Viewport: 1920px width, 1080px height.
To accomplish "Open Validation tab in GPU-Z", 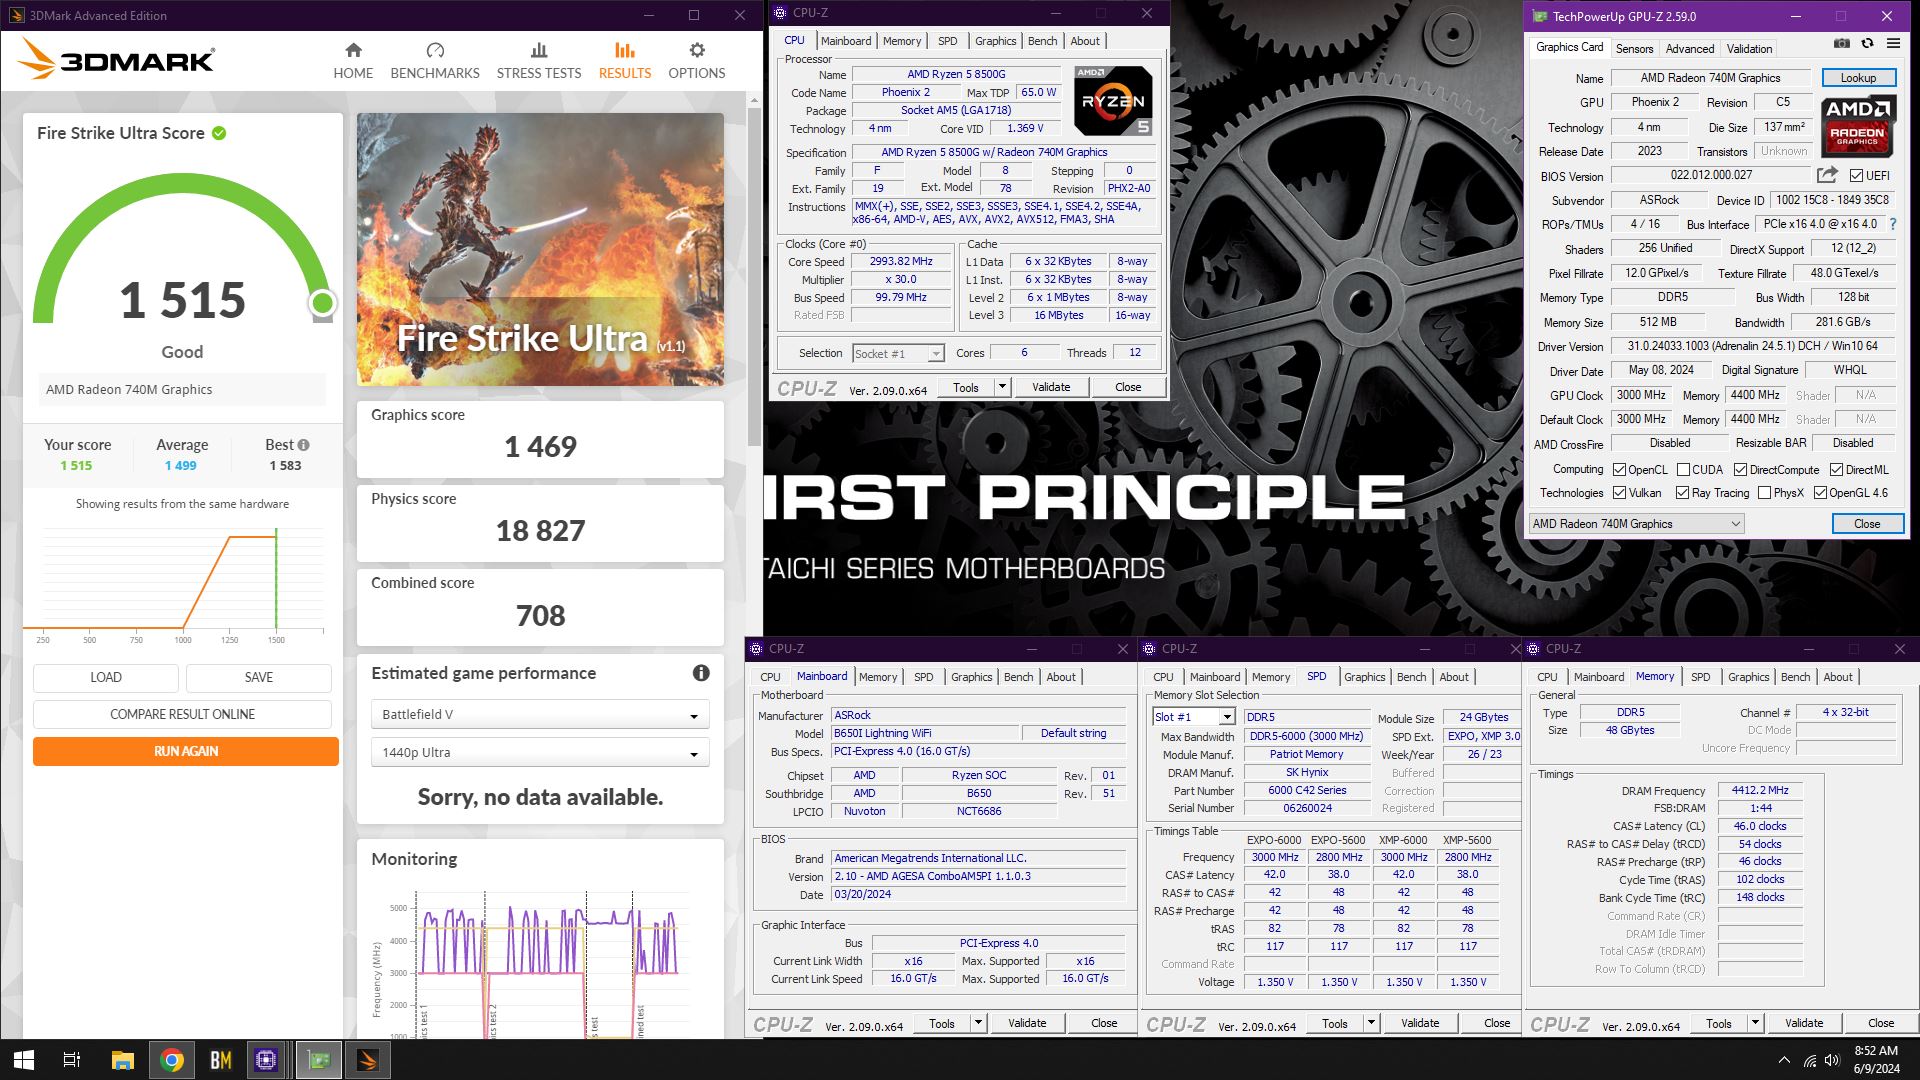I will pos(1749,48).
